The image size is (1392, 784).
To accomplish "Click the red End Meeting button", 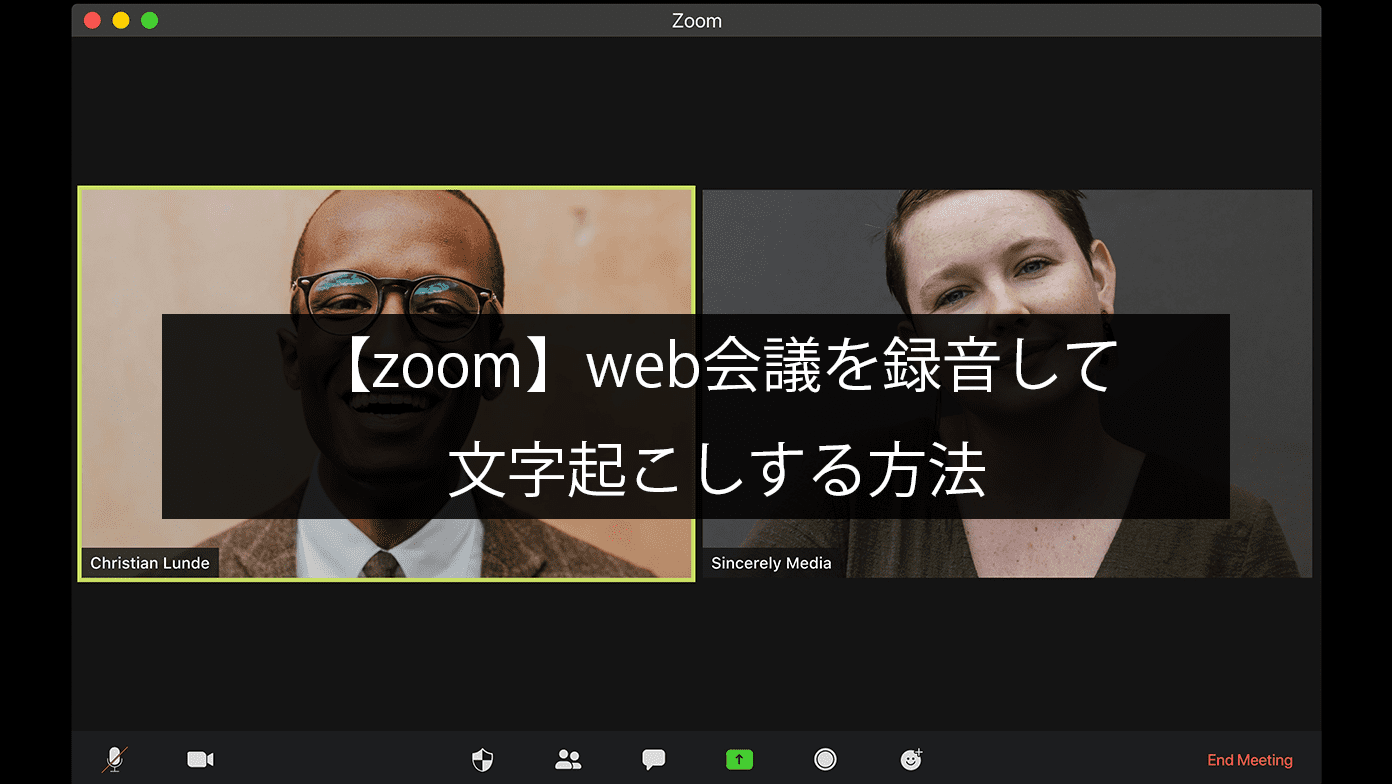I will tap(1250, 760).
